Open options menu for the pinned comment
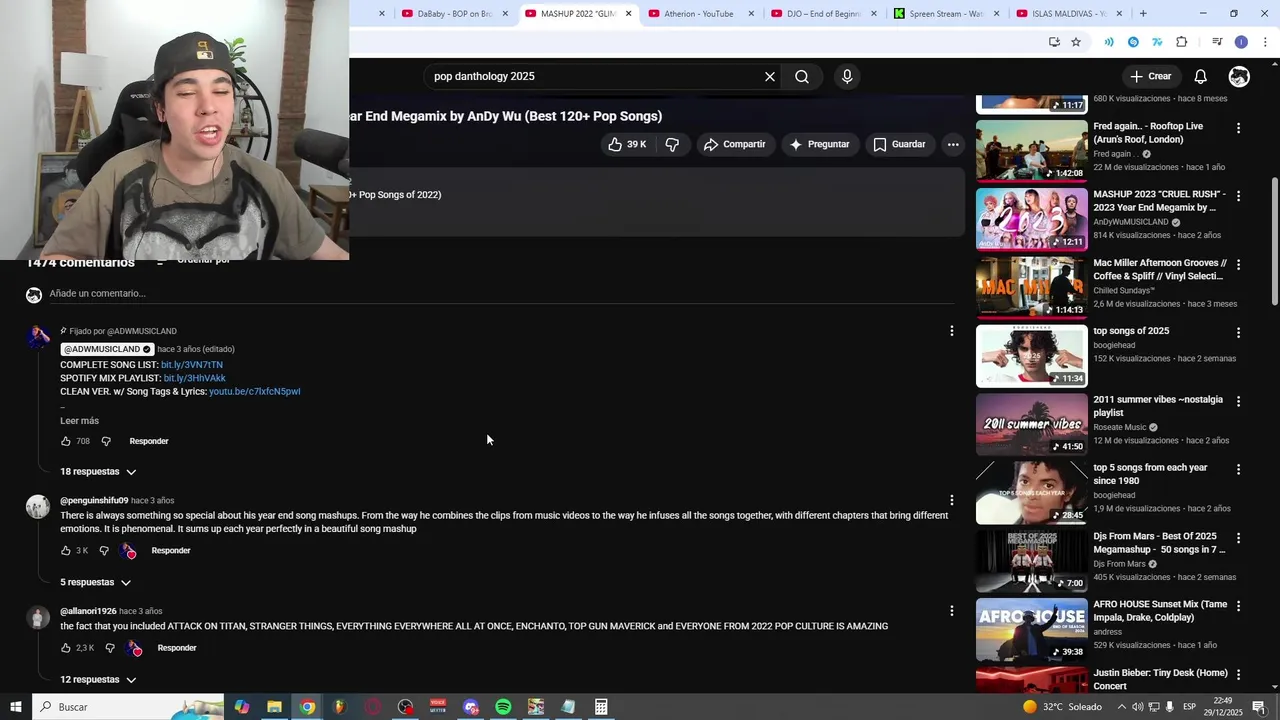1280x720 pixels. (x=952, y=331)
